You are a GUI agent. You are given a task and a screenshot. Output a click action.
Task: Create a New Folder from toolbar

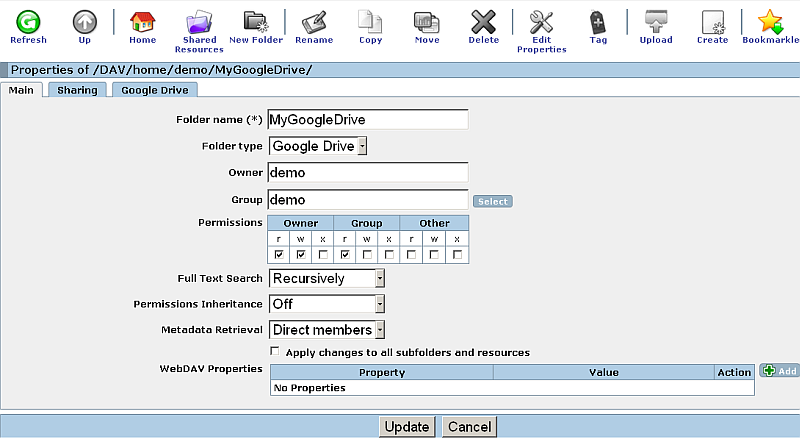256,22
